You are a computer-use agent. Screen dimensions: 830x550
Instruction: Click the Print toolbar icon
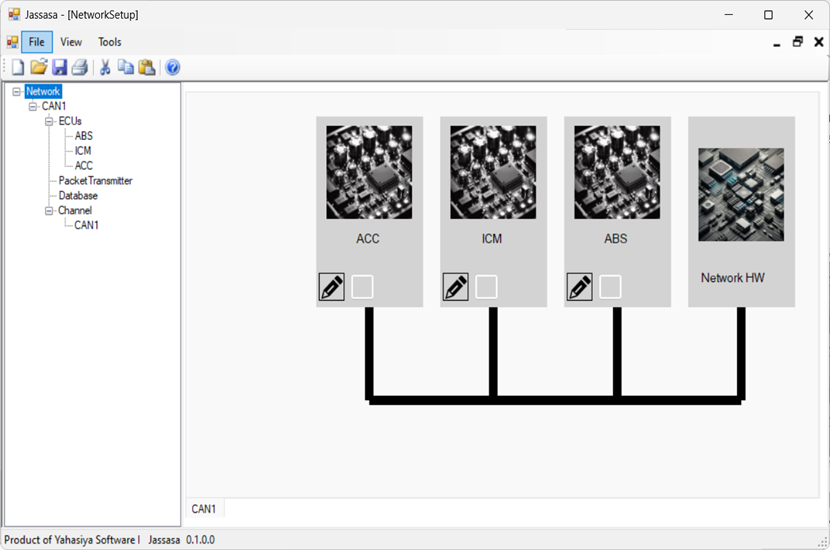[x=79, y=67]
